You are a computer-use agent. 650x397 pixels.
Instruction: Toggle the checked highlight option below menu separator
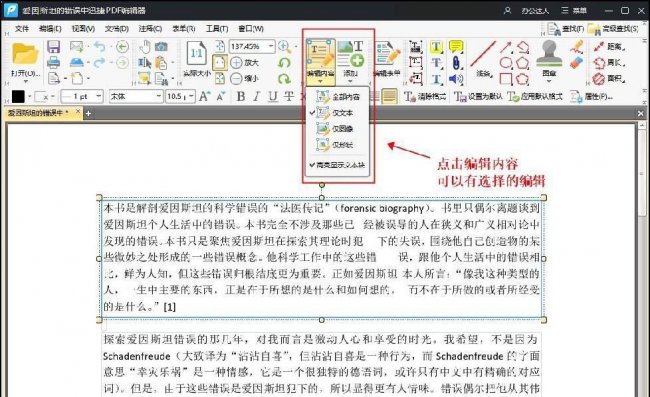(336, 165)
